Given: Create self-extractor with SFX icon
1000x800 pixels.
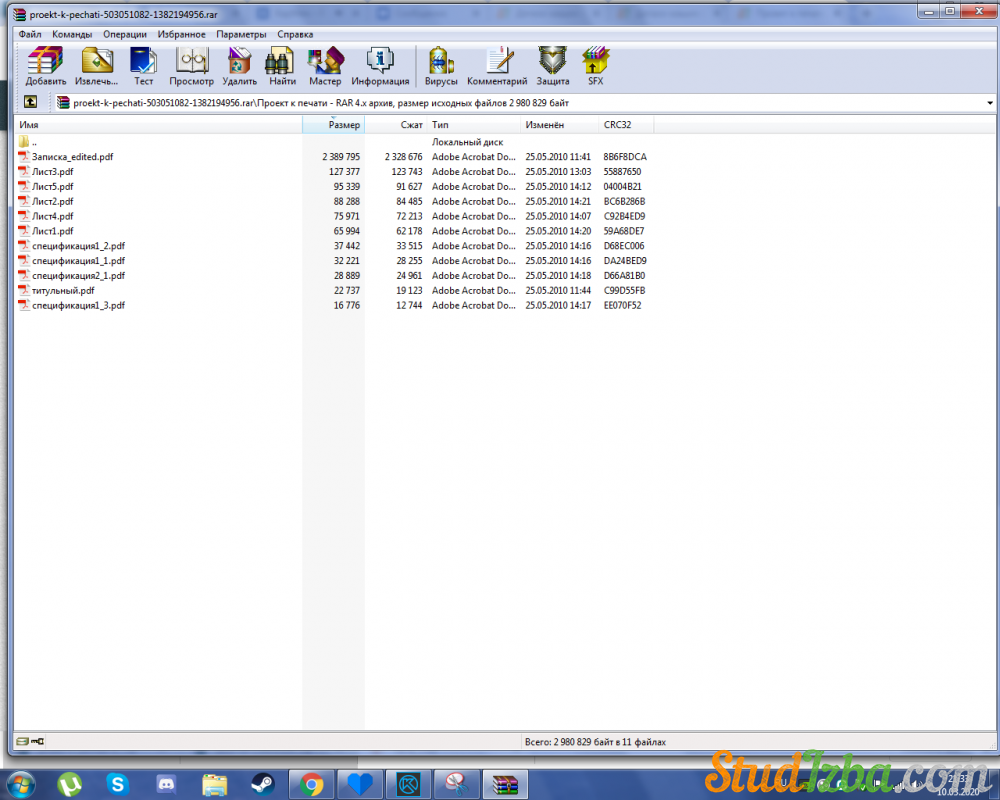Looking at the screenshot, I should 596,66.
